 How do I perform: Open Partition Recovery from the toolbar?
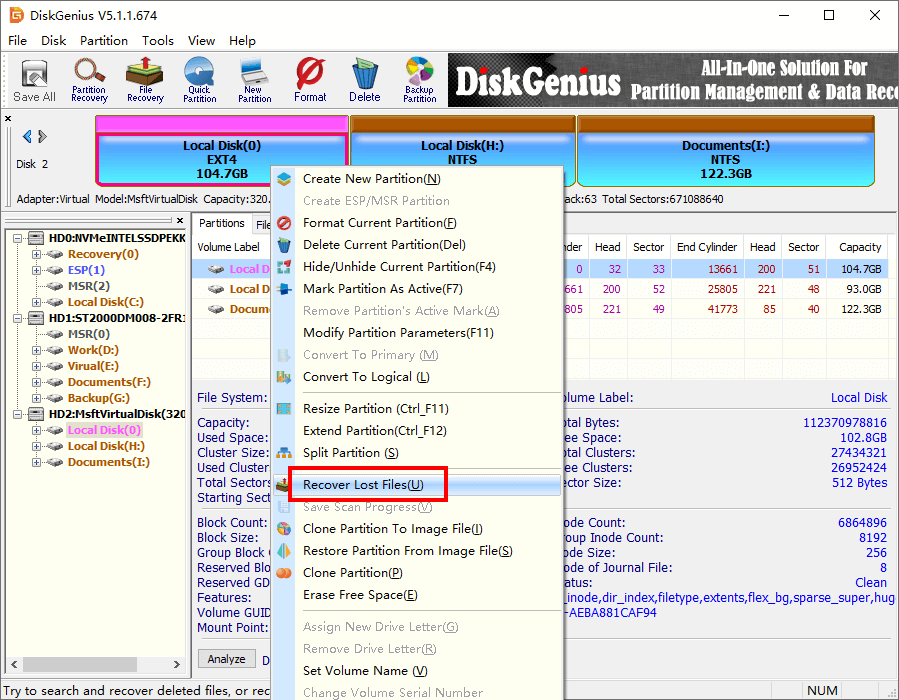pos(89,80)
